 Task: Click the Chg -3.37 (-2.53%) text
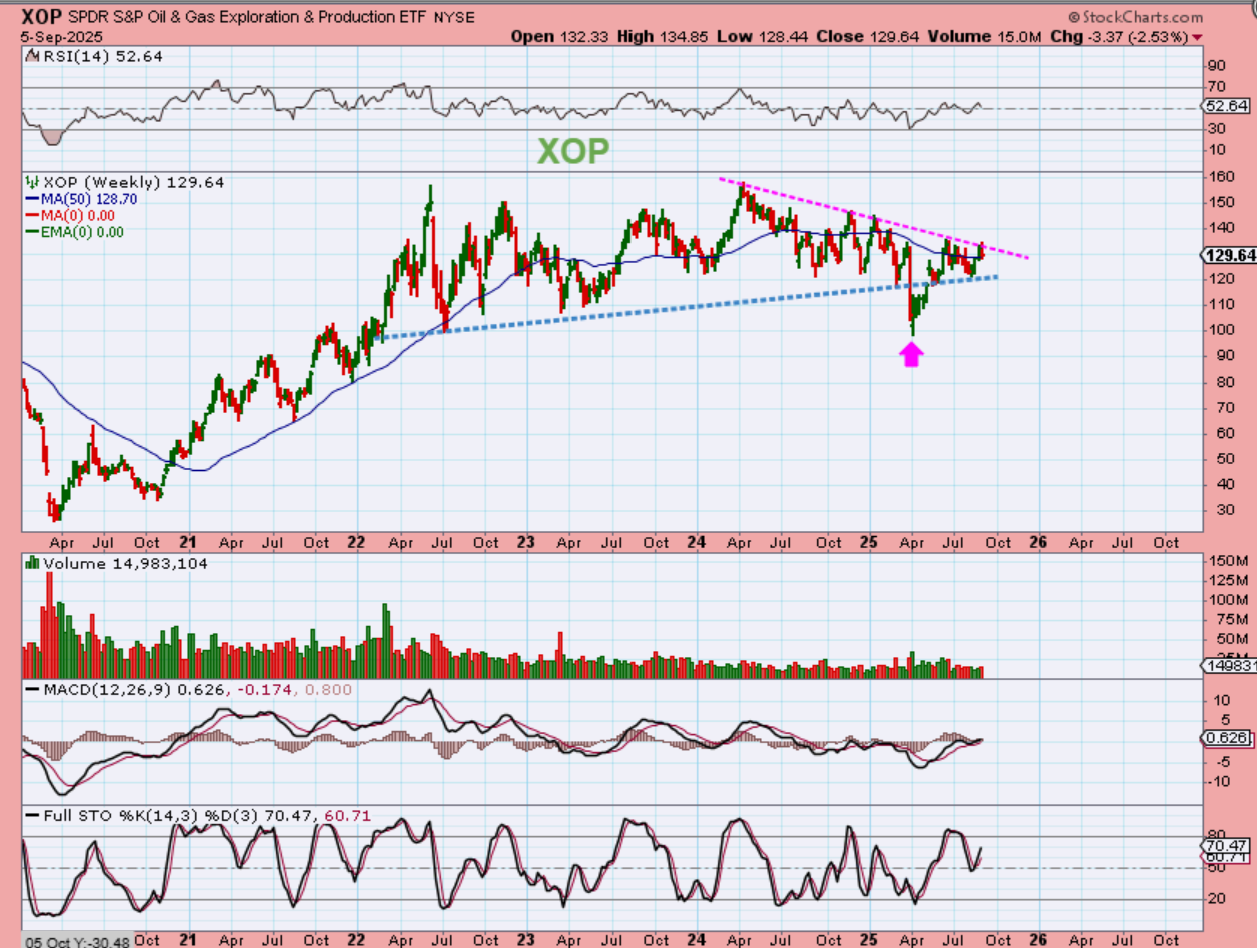1120,36
